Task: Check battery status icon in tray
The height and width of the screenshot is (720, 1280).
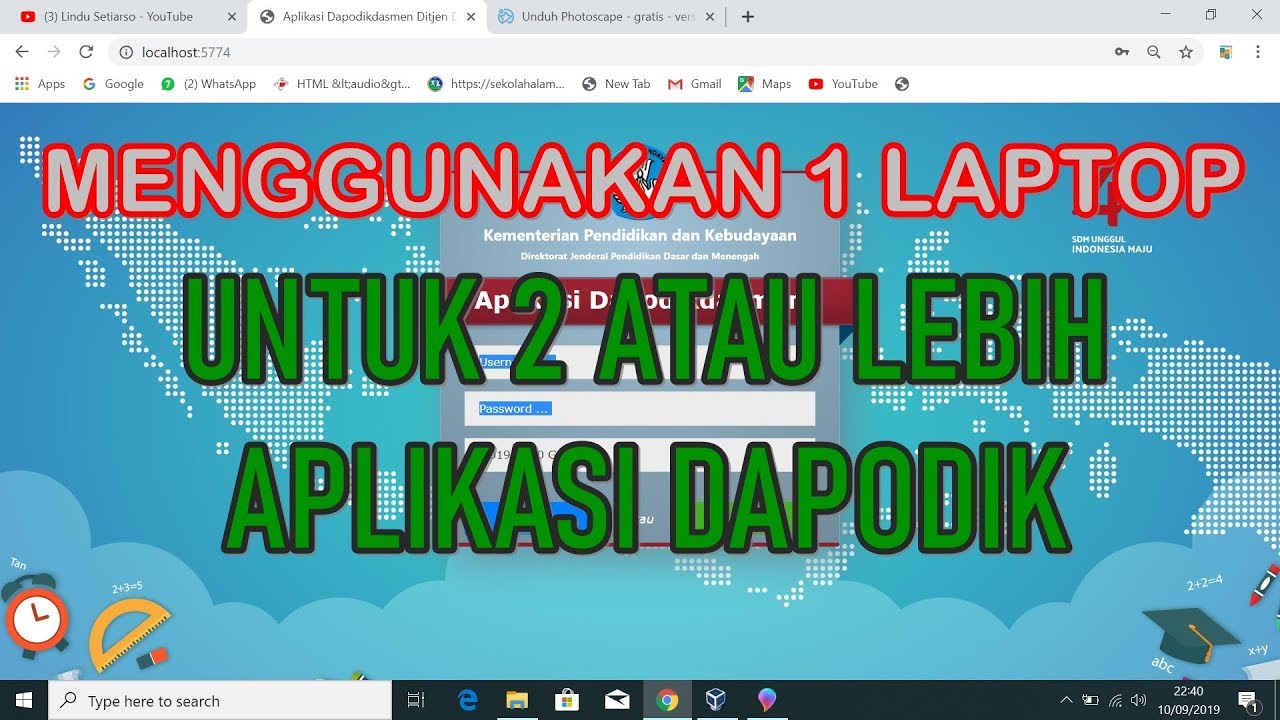Action: click(x=1091, y=700)
